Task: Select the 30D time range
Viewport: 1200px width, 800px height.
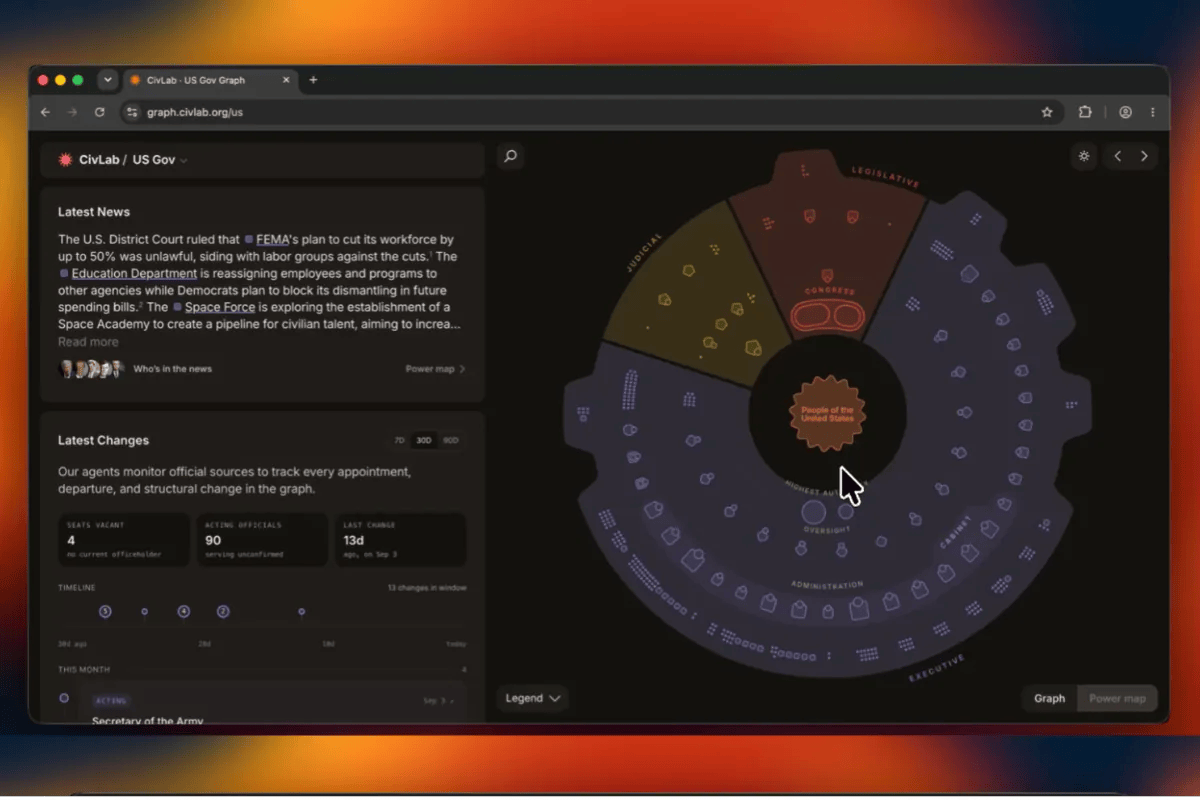Action: tap(424, 440)
